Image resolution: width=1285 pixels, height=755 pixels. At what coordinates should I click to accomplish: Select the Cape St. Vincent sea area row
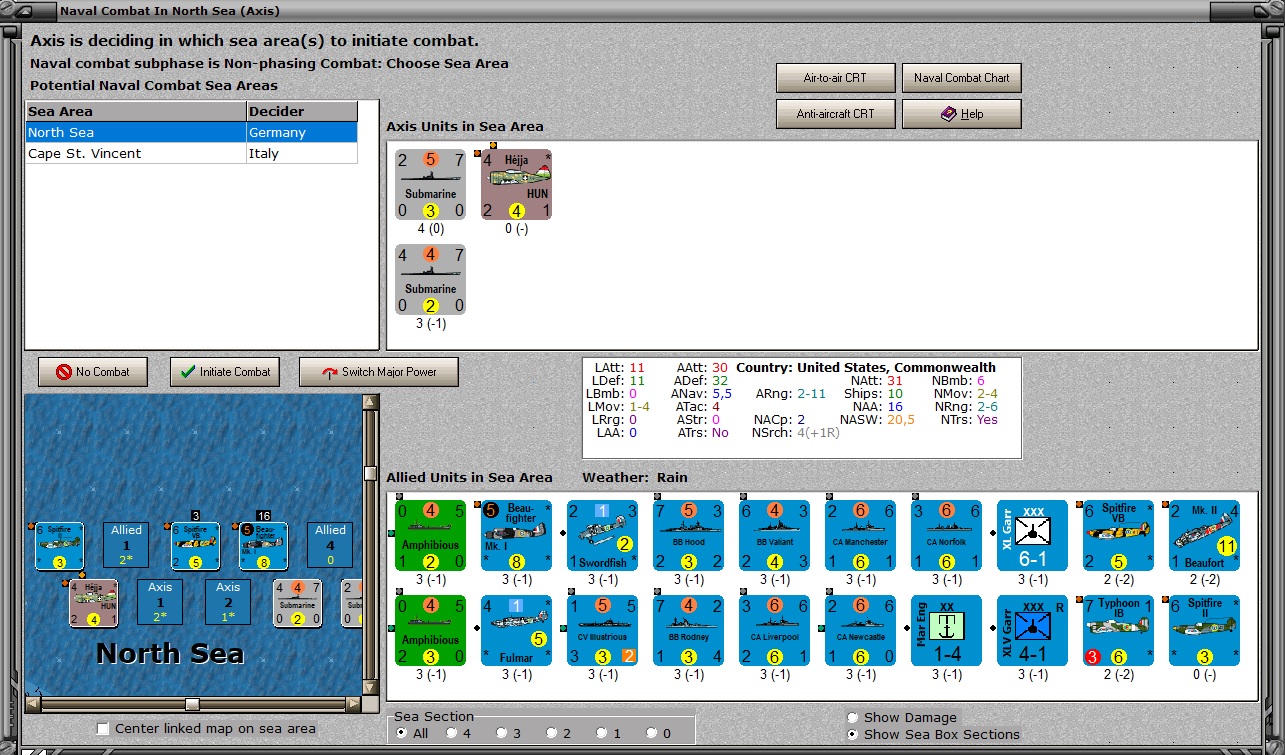click(x=191, y=154)
